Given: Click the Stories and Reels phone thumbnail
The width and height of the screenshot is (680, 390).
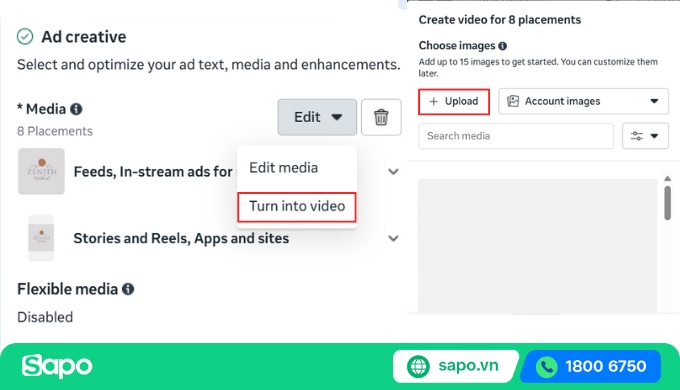Looking at the screenshot, I should tap(41, 238).
